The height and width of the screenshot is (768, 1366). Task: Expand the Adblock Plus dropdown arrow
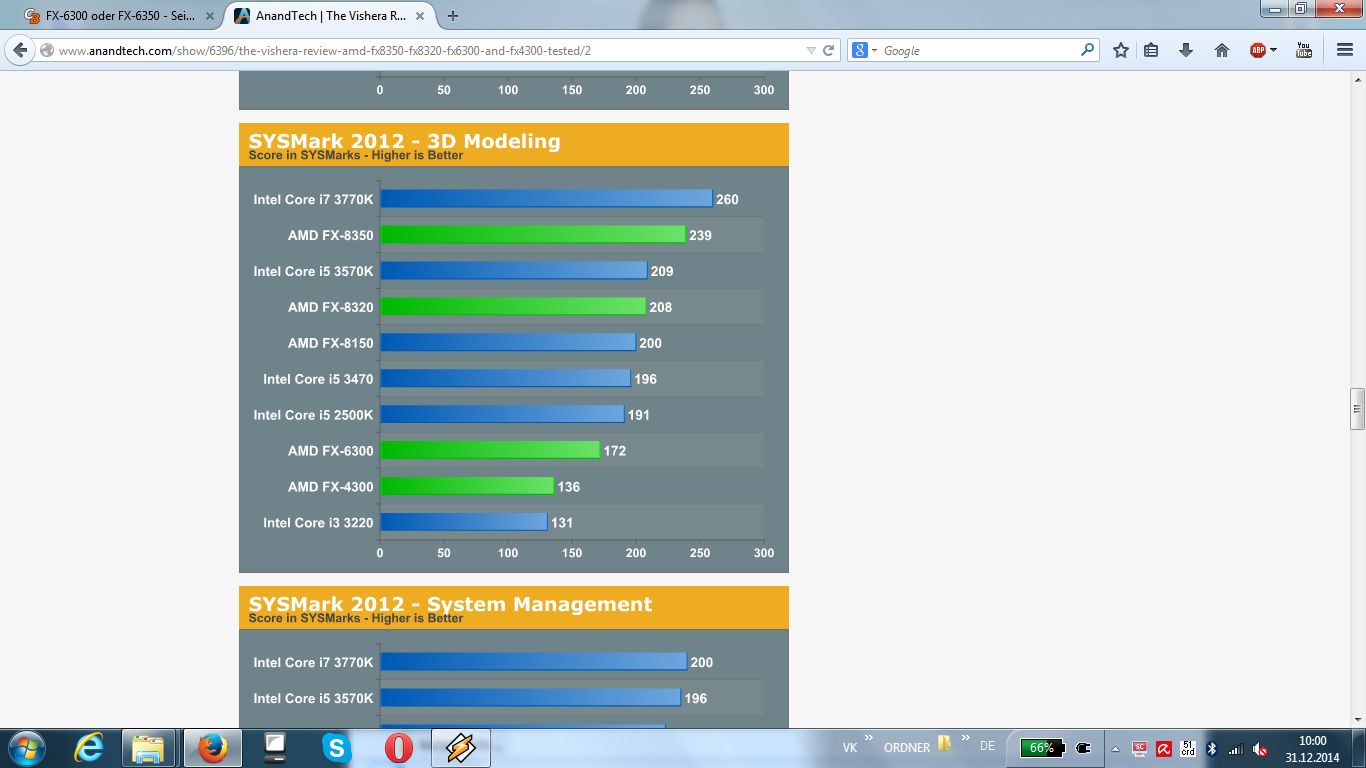pyautogui.click(x=1273, y=50)
